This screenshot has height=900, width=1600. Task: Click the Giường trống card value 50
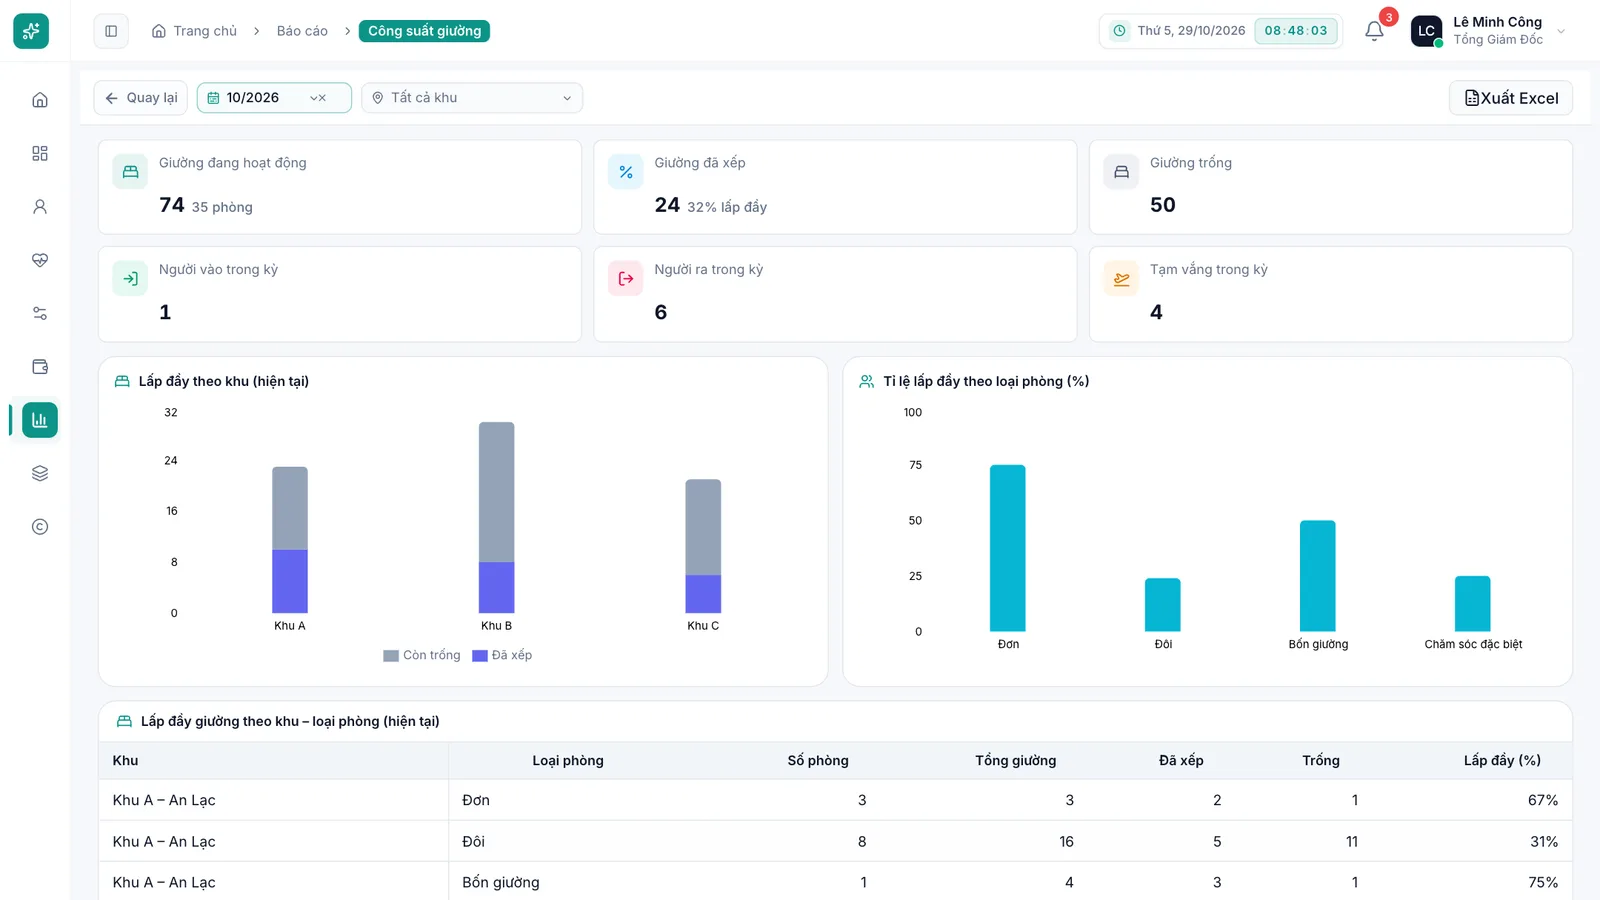(x=1163, y=205)
